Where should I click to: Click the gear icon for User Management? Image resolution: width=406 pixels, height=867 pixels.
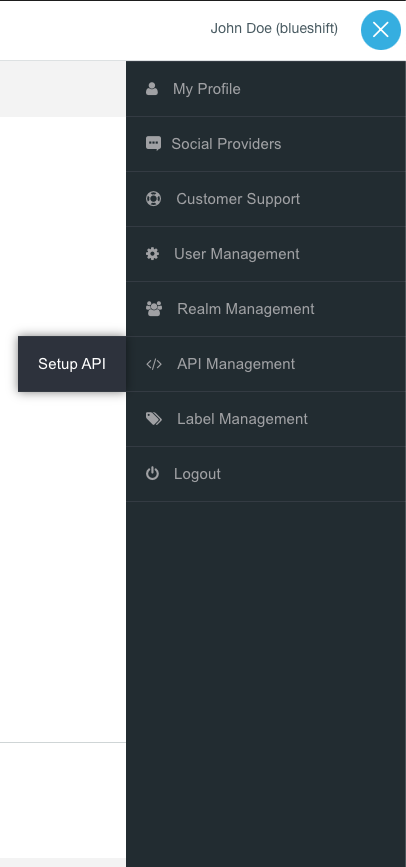click(x=152, y=254)
